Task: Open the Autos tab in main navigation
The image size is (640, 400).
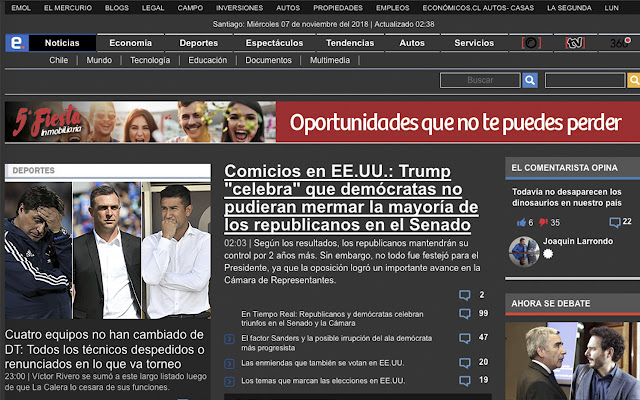Action: click(412, 43)
